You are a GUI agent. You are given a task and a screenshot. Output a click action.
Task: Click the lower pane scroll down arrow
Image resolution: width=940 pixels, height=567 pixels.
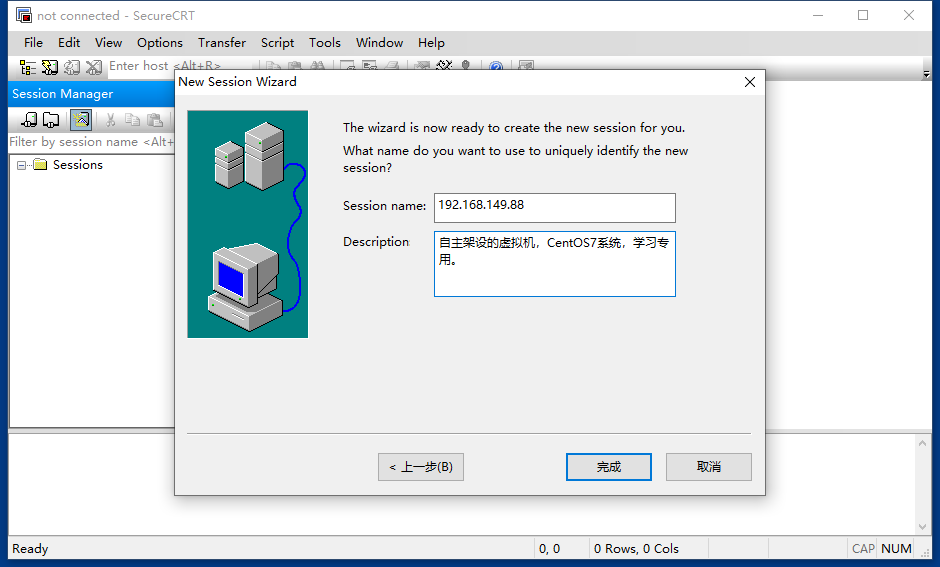tap(923, 527)
